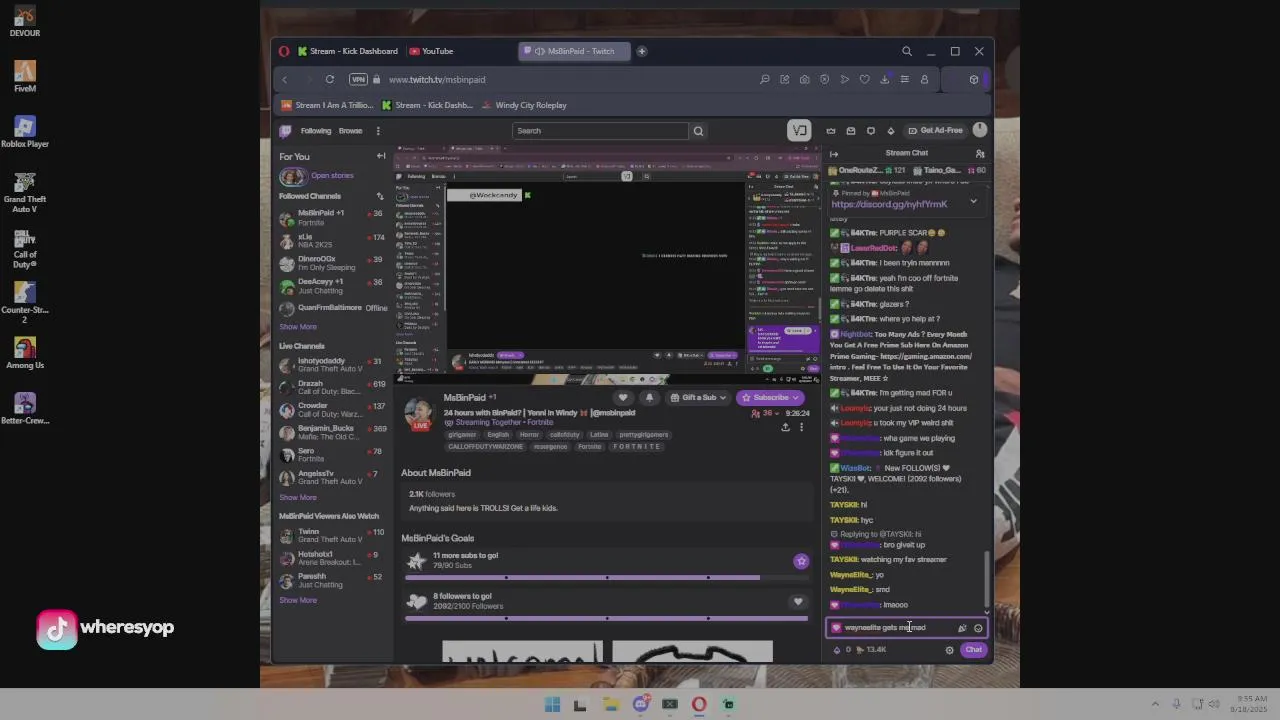The width and height of the screenshot is (1280, 720).
Task: Open the Subscribe dropdown button
Action: tap(770, 398)
